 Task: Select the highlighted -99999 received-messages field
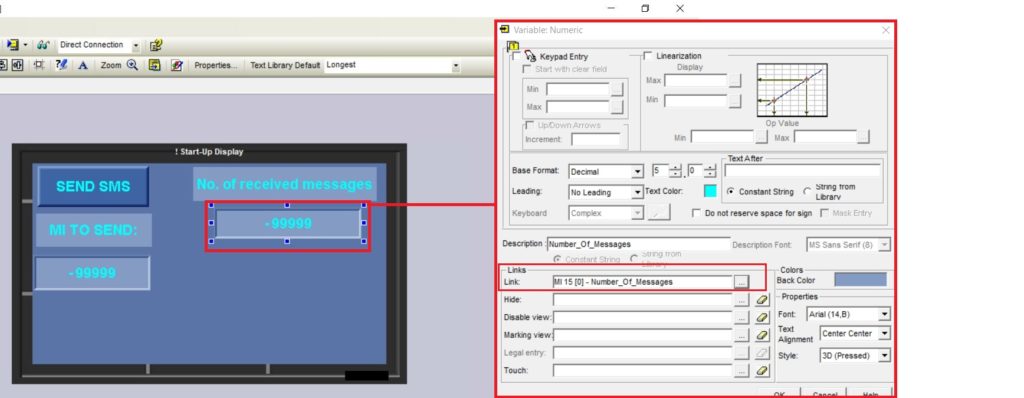point(287,224)
